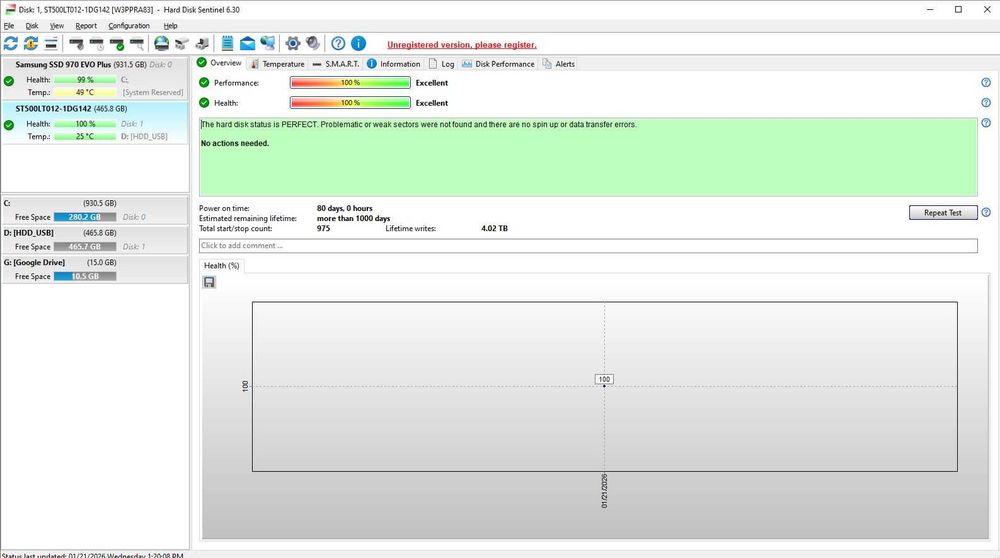
Task: Click the help icon next to Performance
Action: coord(986,82)
